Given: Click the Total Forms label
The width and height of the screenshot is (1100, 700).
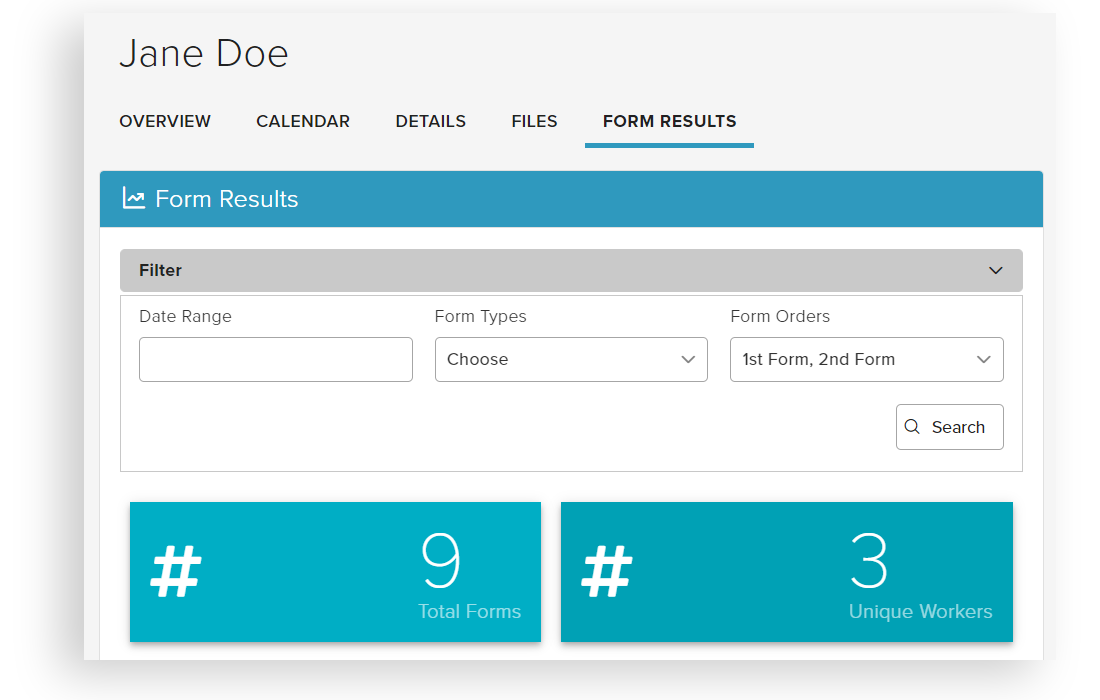Looking at the screenshot, I should pyautogui.click(x=469, y=612).
